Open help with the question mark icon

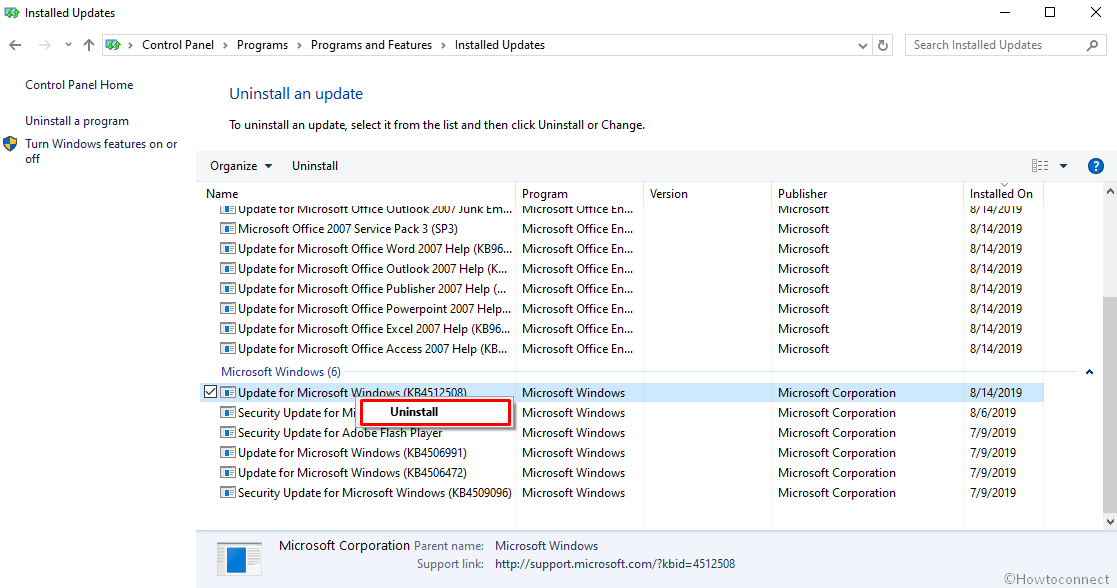tap(1096, 166)
